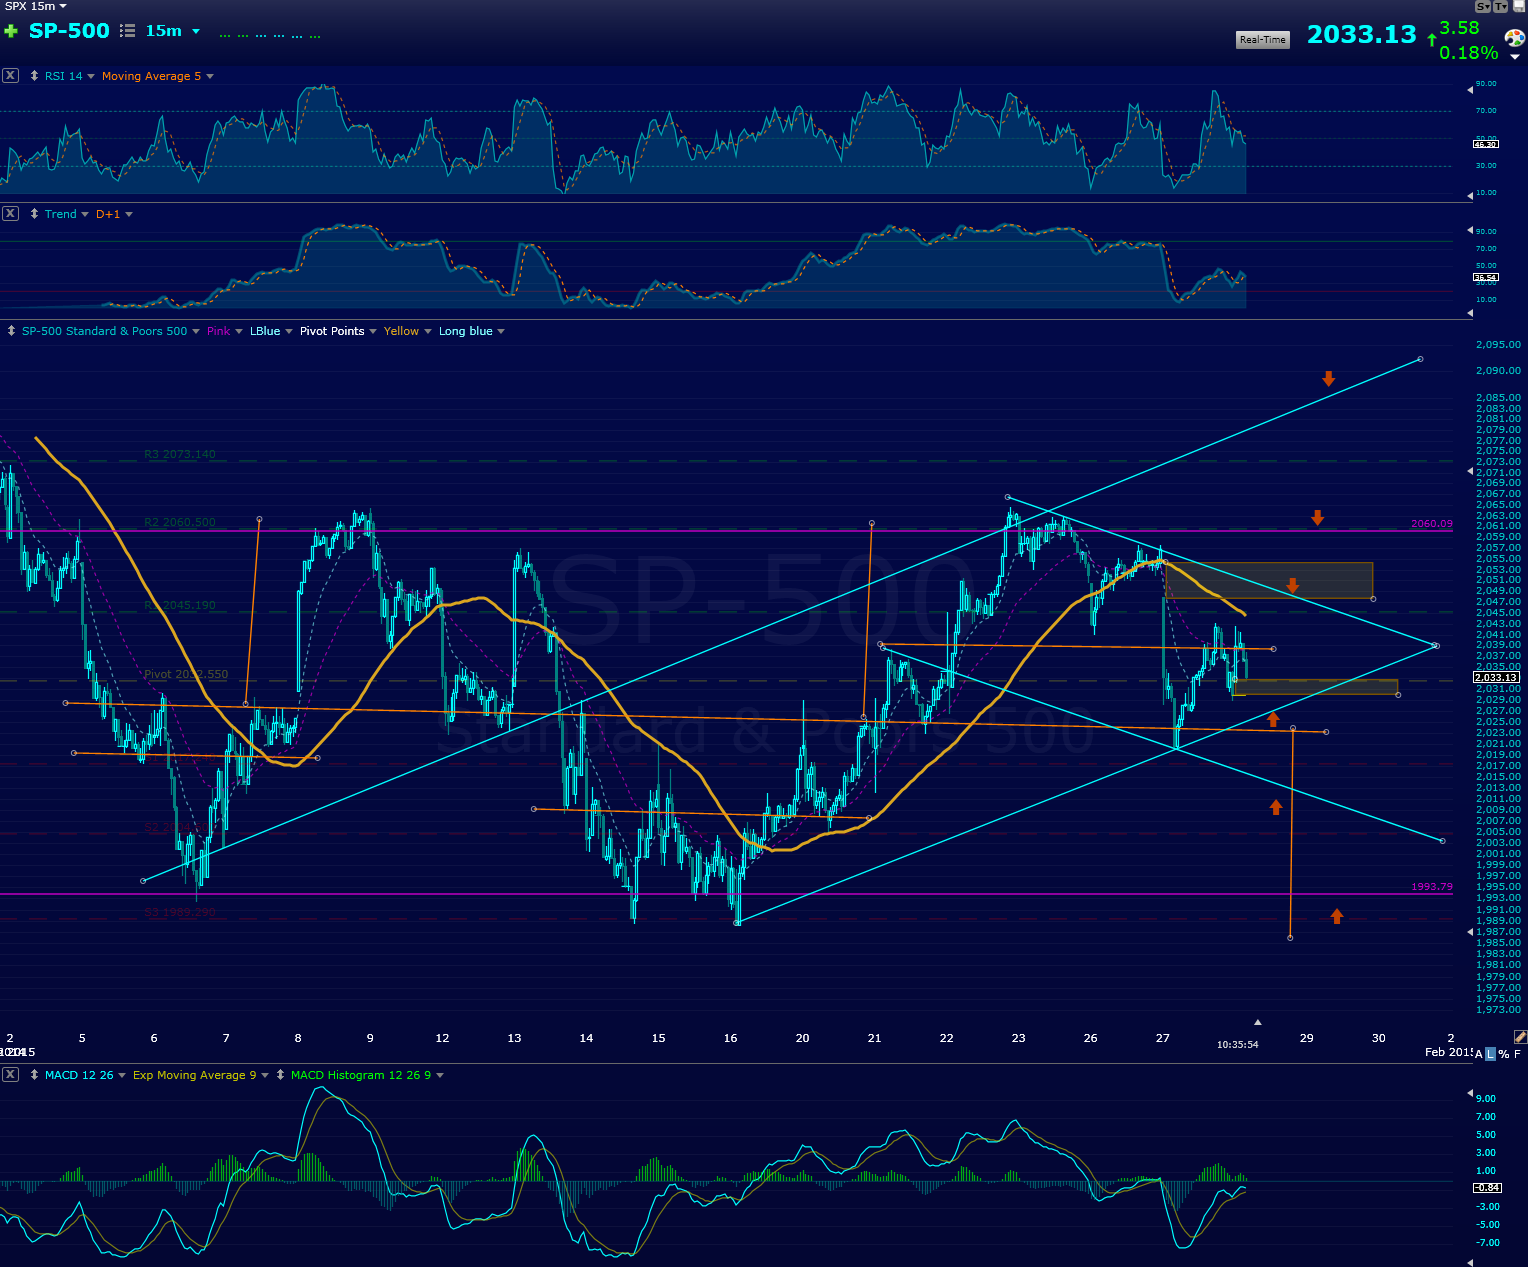Click the down arrow inside upper orange box

coord(1292,585)
